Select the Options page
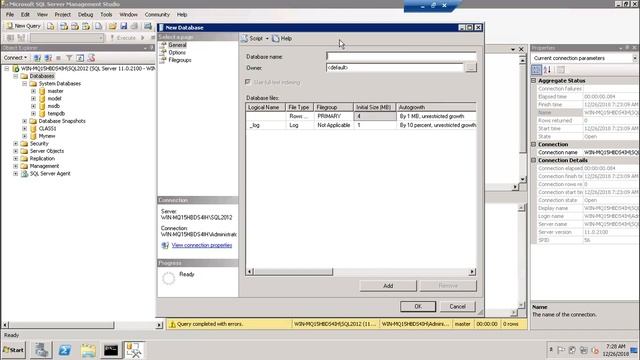Viewport: 640px width, 360px height. 177,52
